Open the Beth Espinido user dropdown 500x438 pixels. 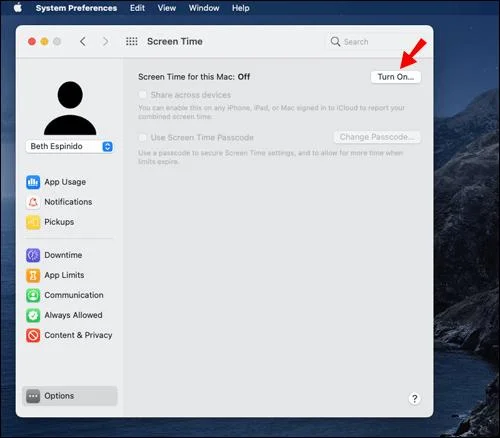(x=70, y=146)
